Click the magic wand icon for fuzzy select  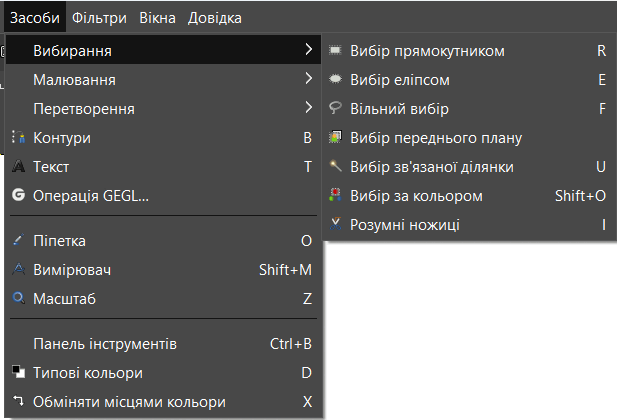point(335,166)
